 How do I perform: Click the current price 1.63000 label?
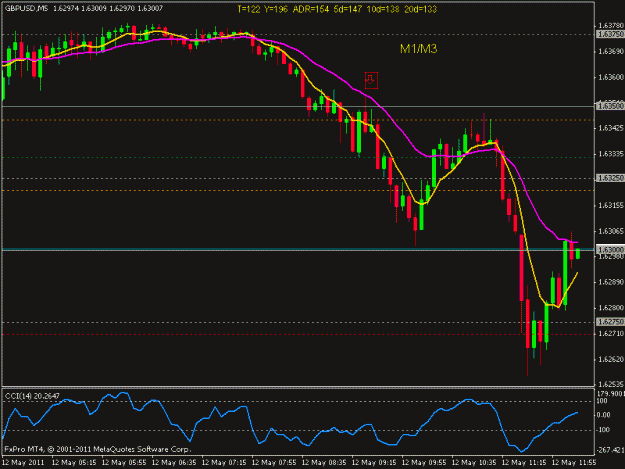610,249
